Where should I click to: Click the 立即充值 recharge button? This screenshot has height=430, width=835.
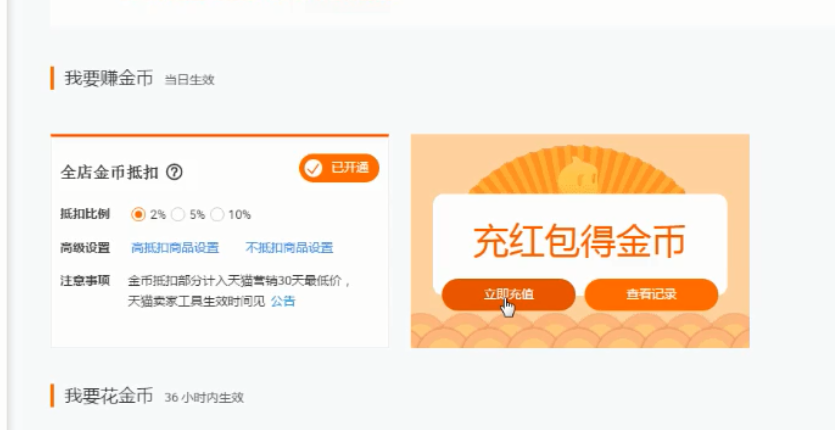pos(509,294)
